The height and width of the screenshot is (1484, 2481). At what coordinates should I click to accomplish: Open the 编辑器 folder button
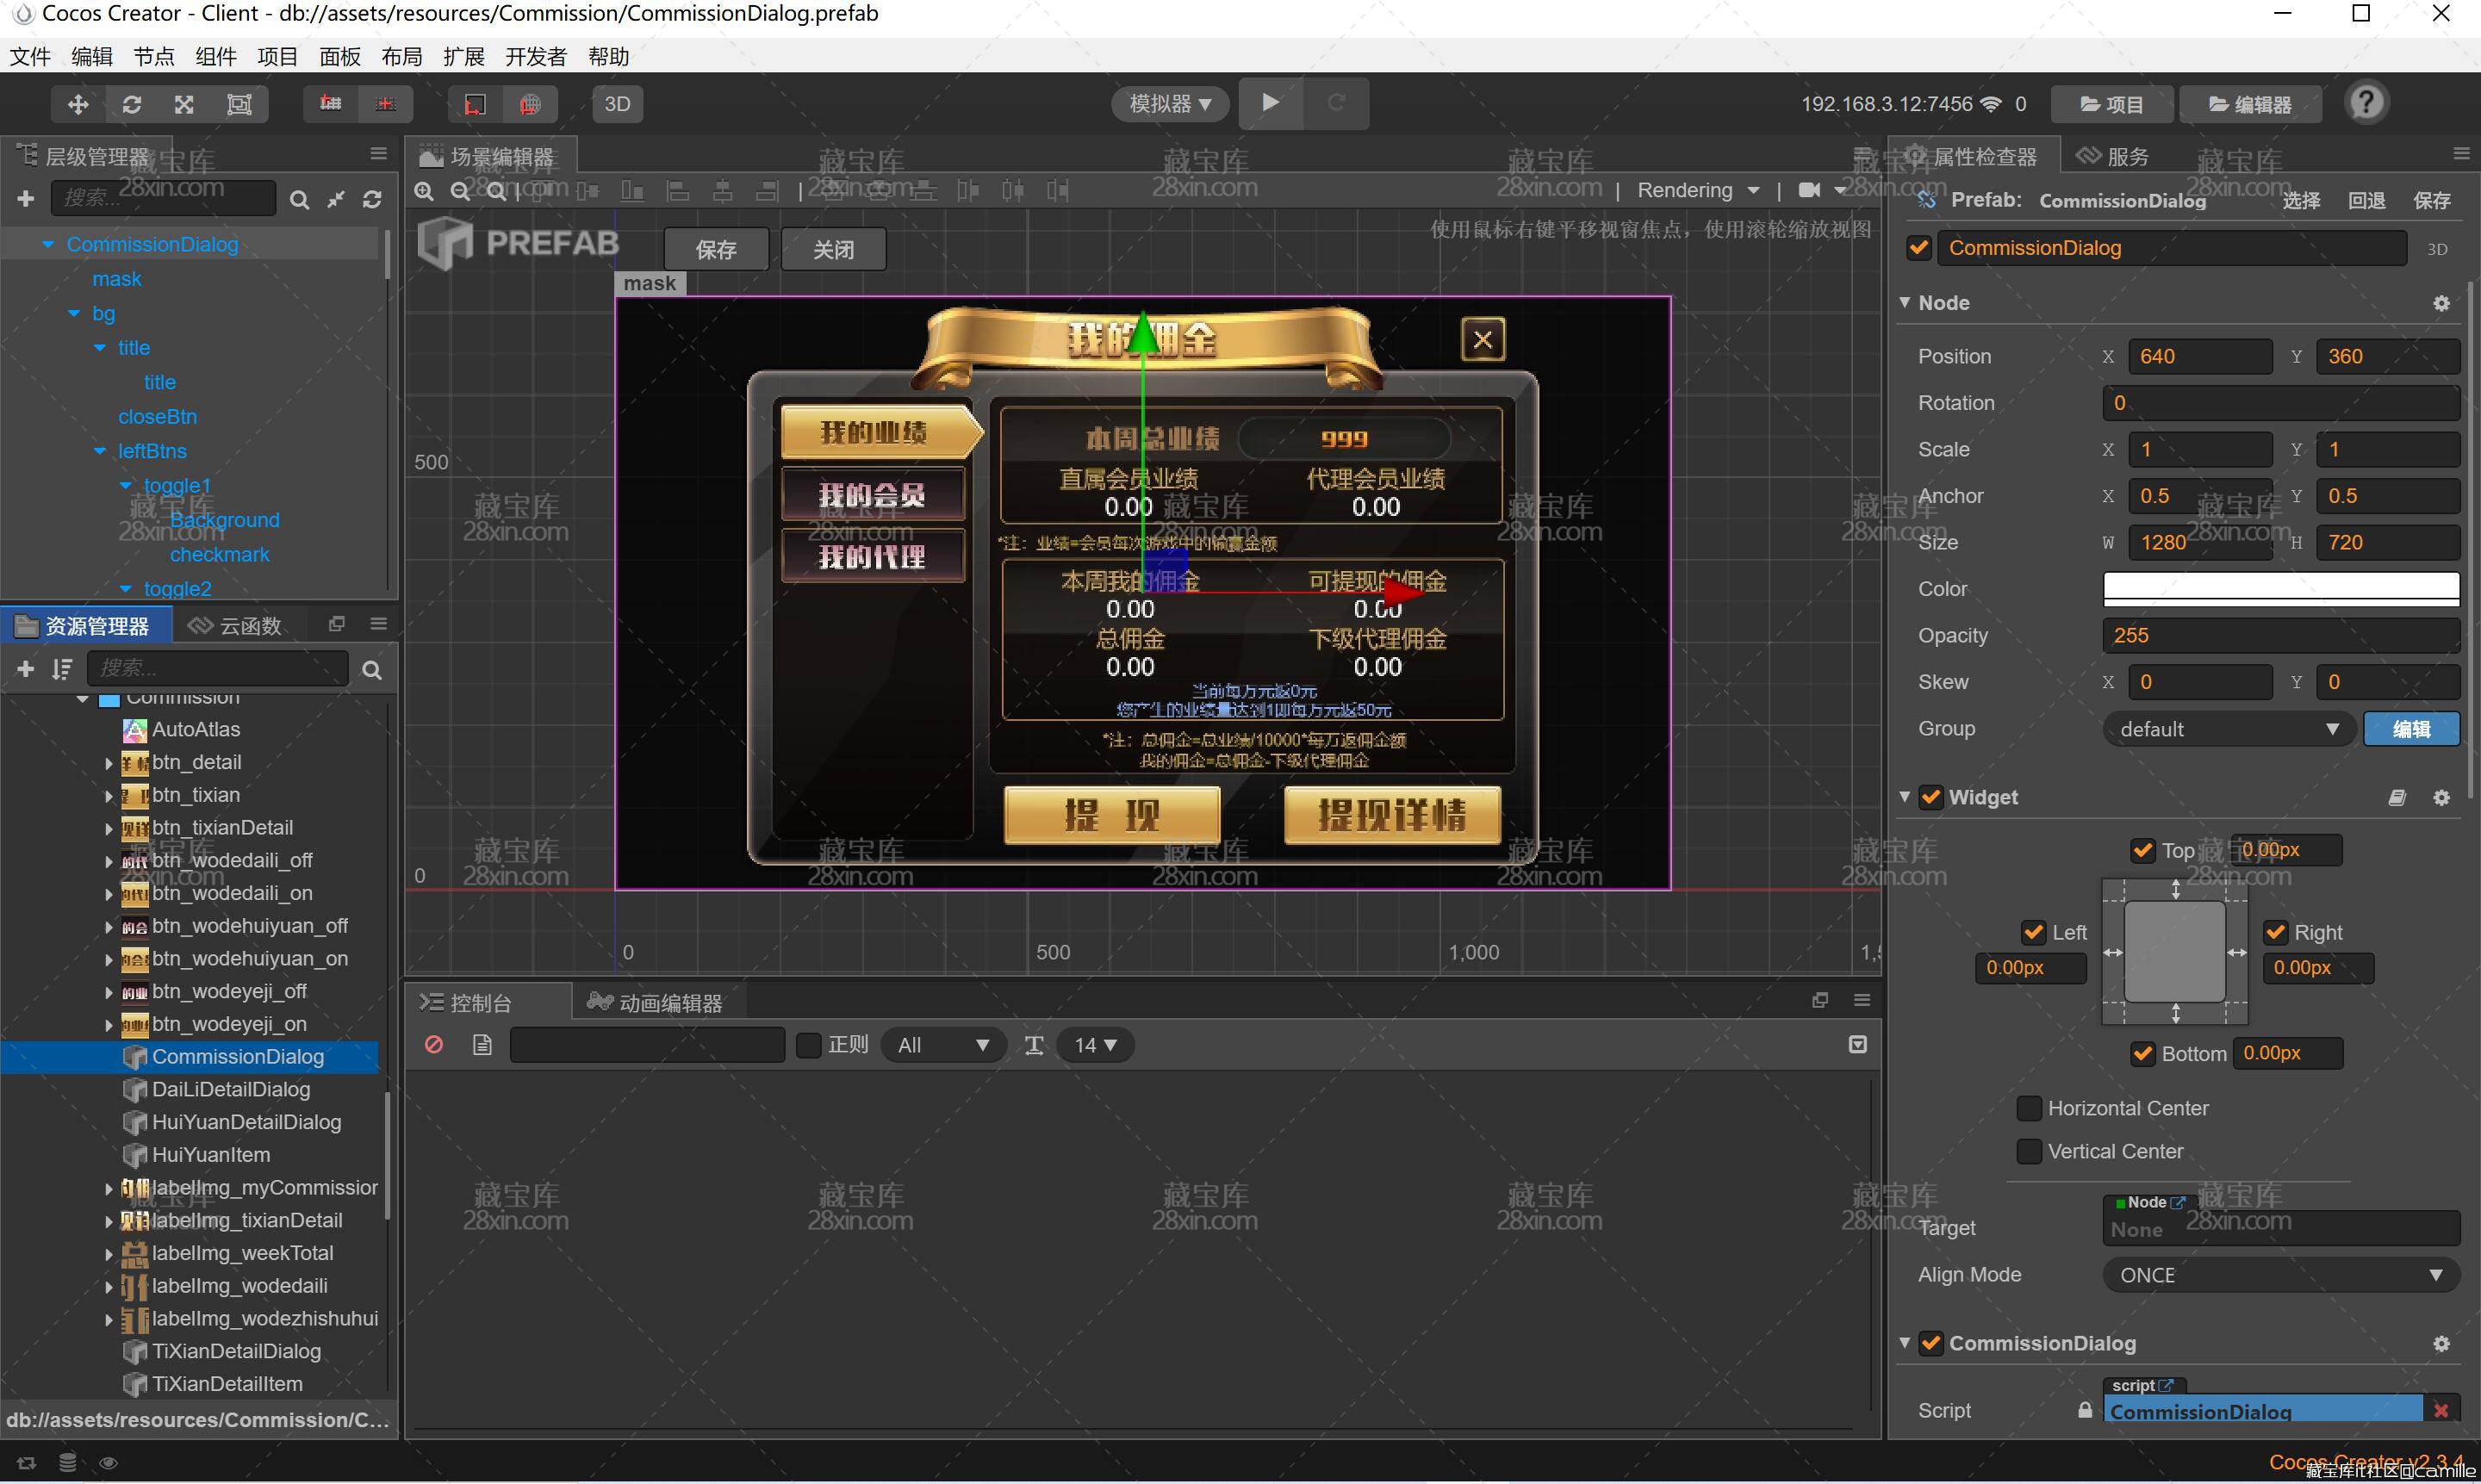coord(2250,104)
